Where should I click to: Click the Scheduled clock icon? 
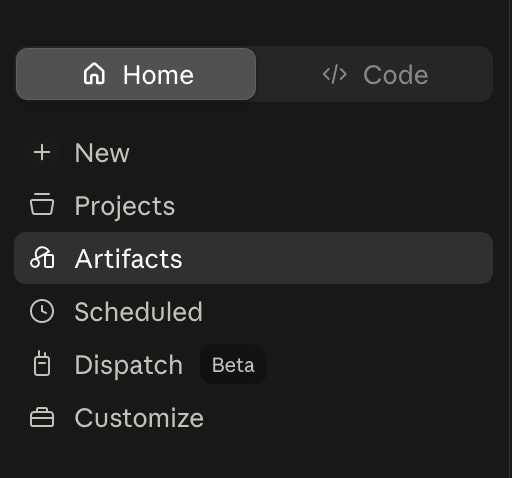click(x=42, y=311)
